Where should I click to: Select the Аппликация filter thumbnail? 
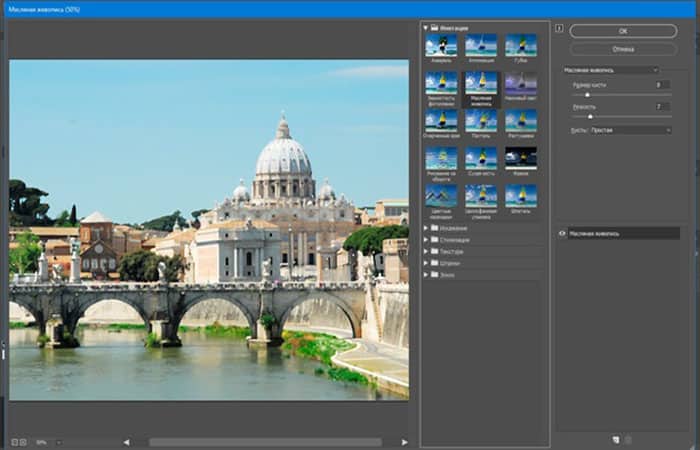click(481, 45)
